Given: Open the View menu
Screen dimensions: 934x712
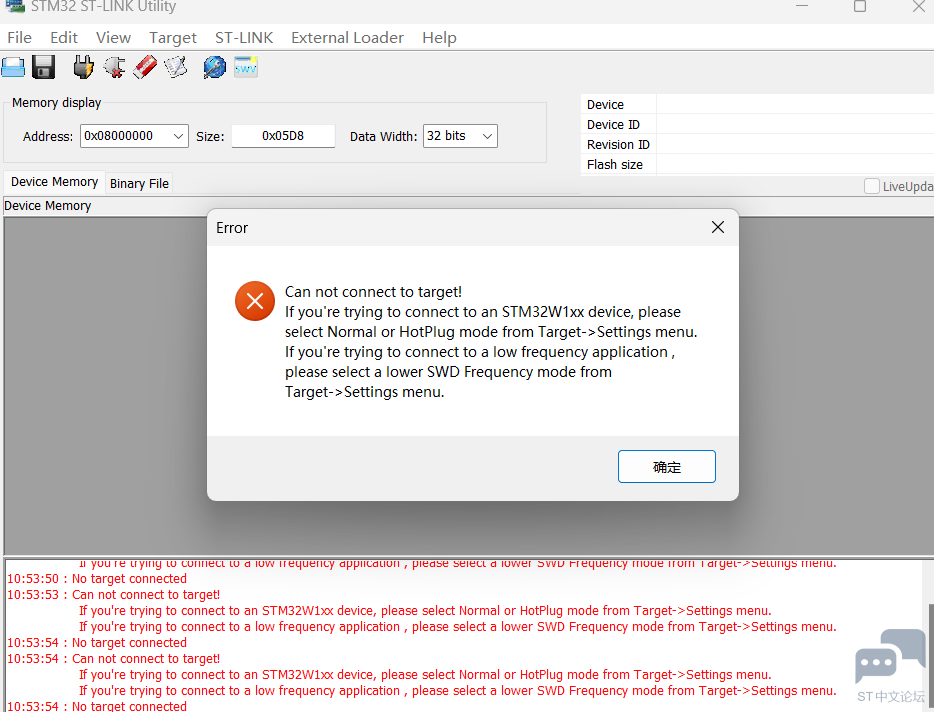Looking at the screenshot, I should [113, 38].
